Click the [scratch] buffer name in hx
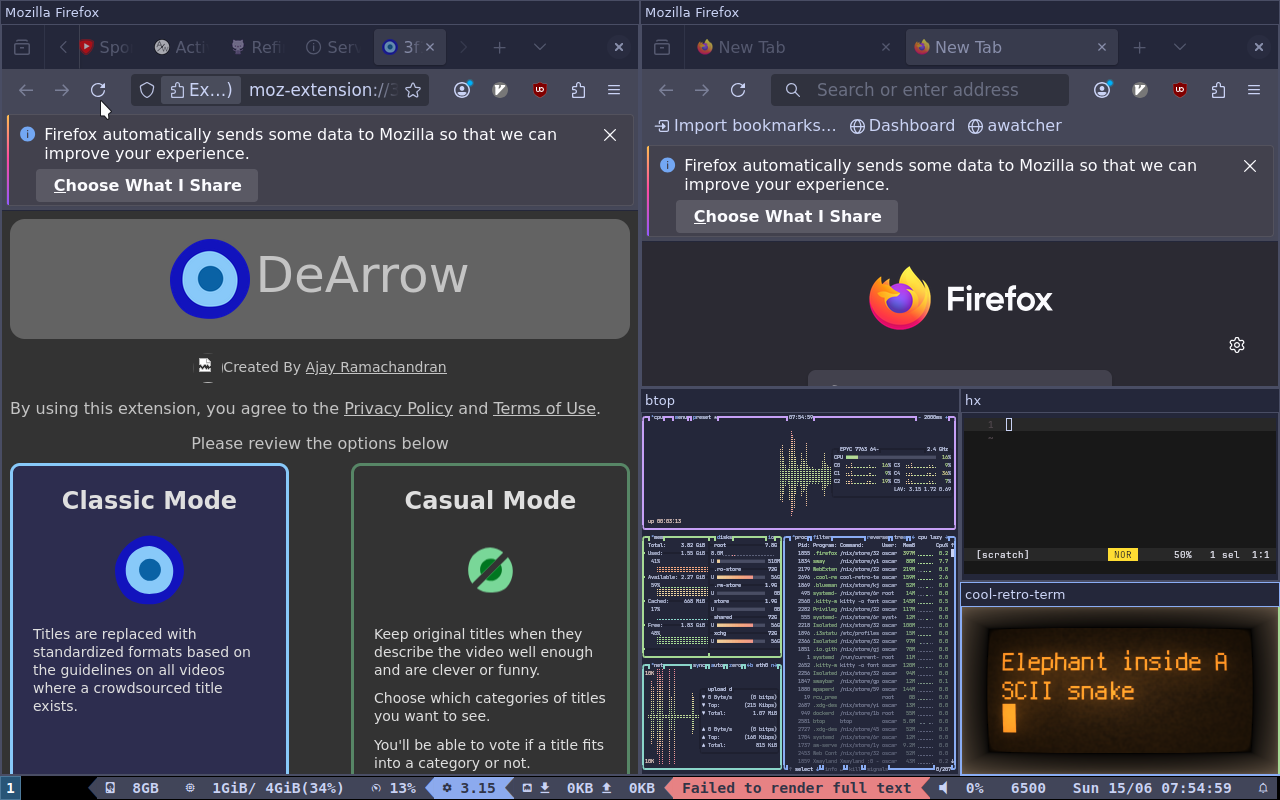This screenshot has width=1280, height=800. coord(1002,554)
